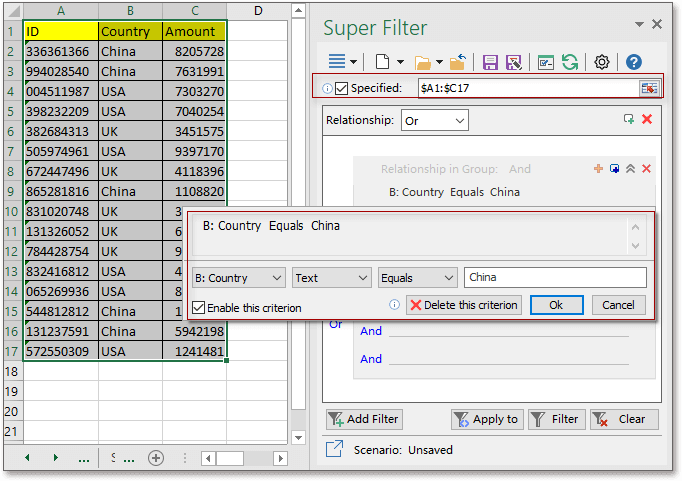Uncheck the Specified range checkbox
The image size is (682, 481).
coord(342,88)
